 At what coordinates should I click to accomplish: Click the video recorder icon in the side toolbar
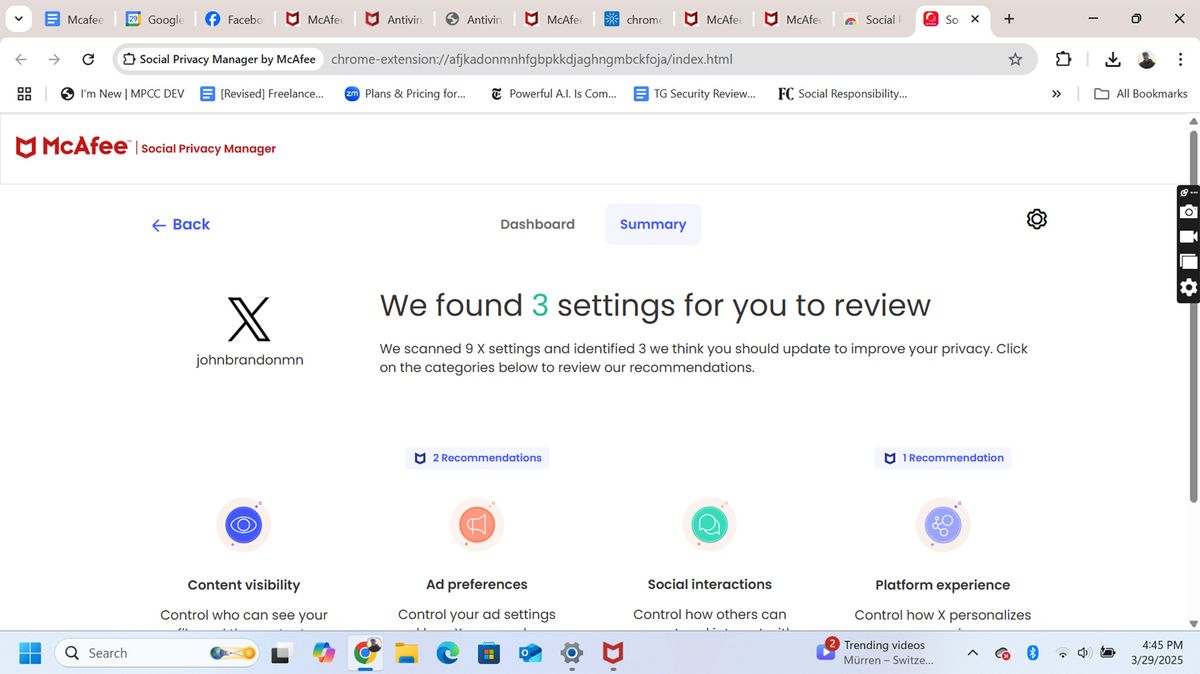click(x=1188, y=236)
